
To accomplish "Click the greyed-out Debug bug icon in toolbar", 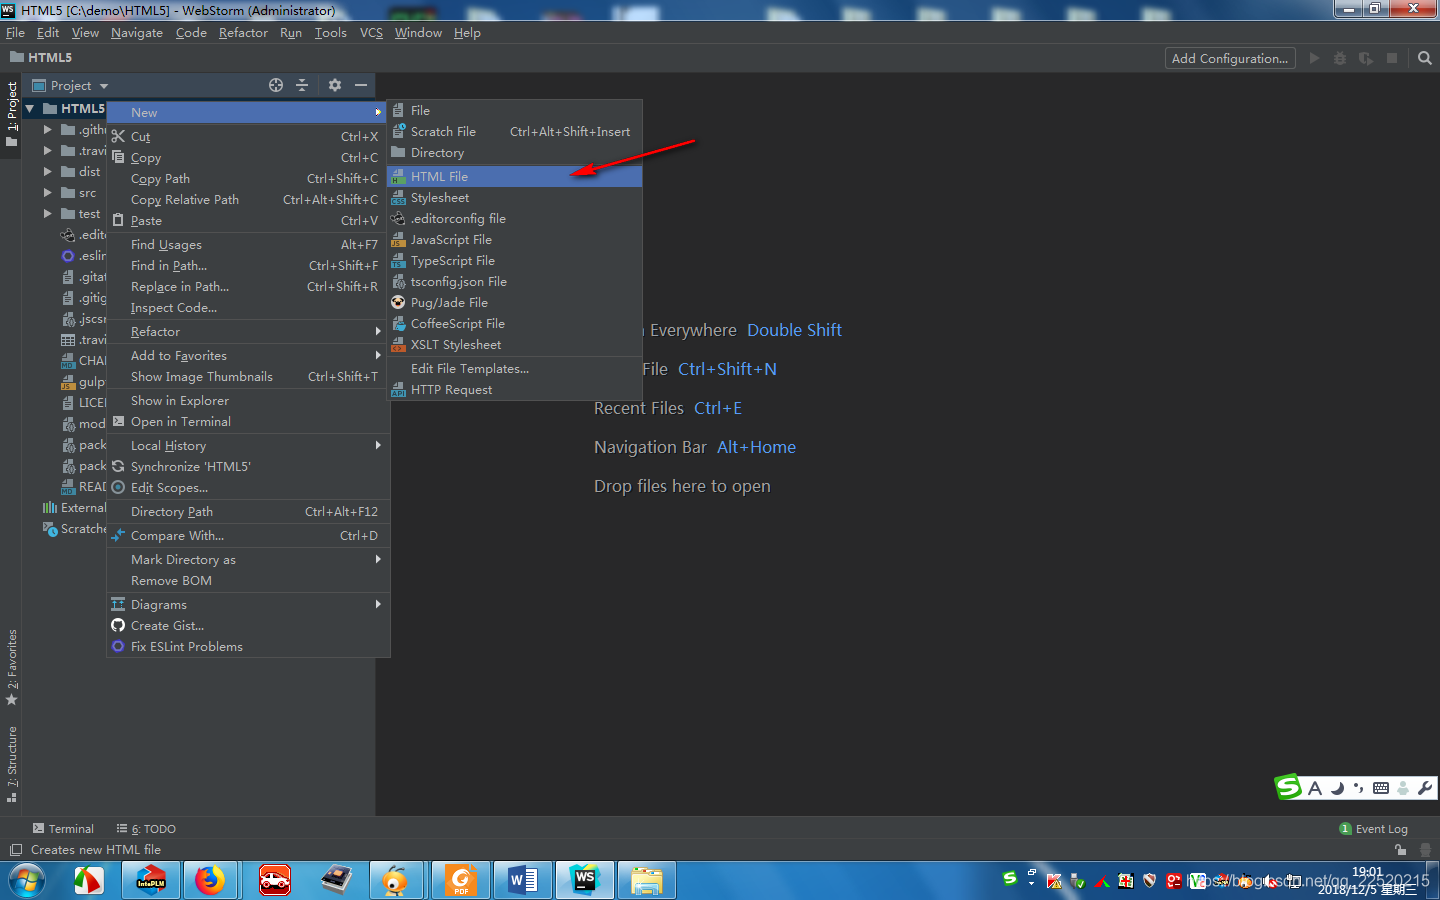I will click(1340, 58).
